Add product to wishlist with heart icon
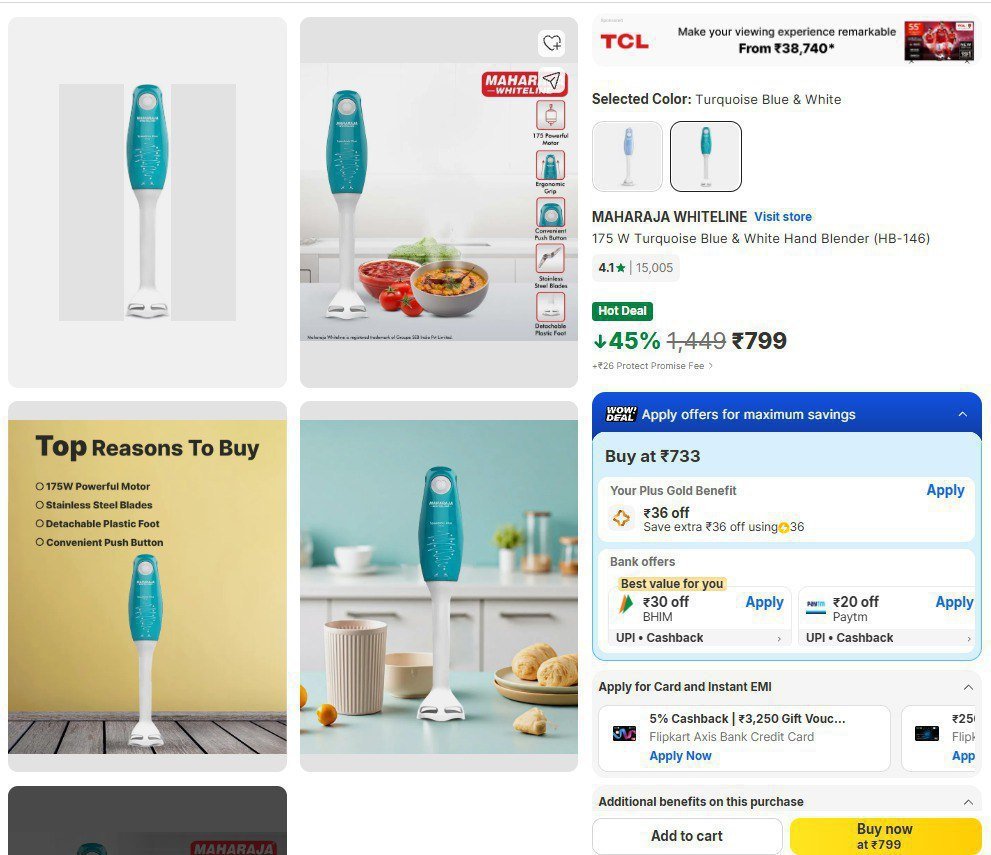This screenshot has width=991, height=855. [x=552, y=43]
